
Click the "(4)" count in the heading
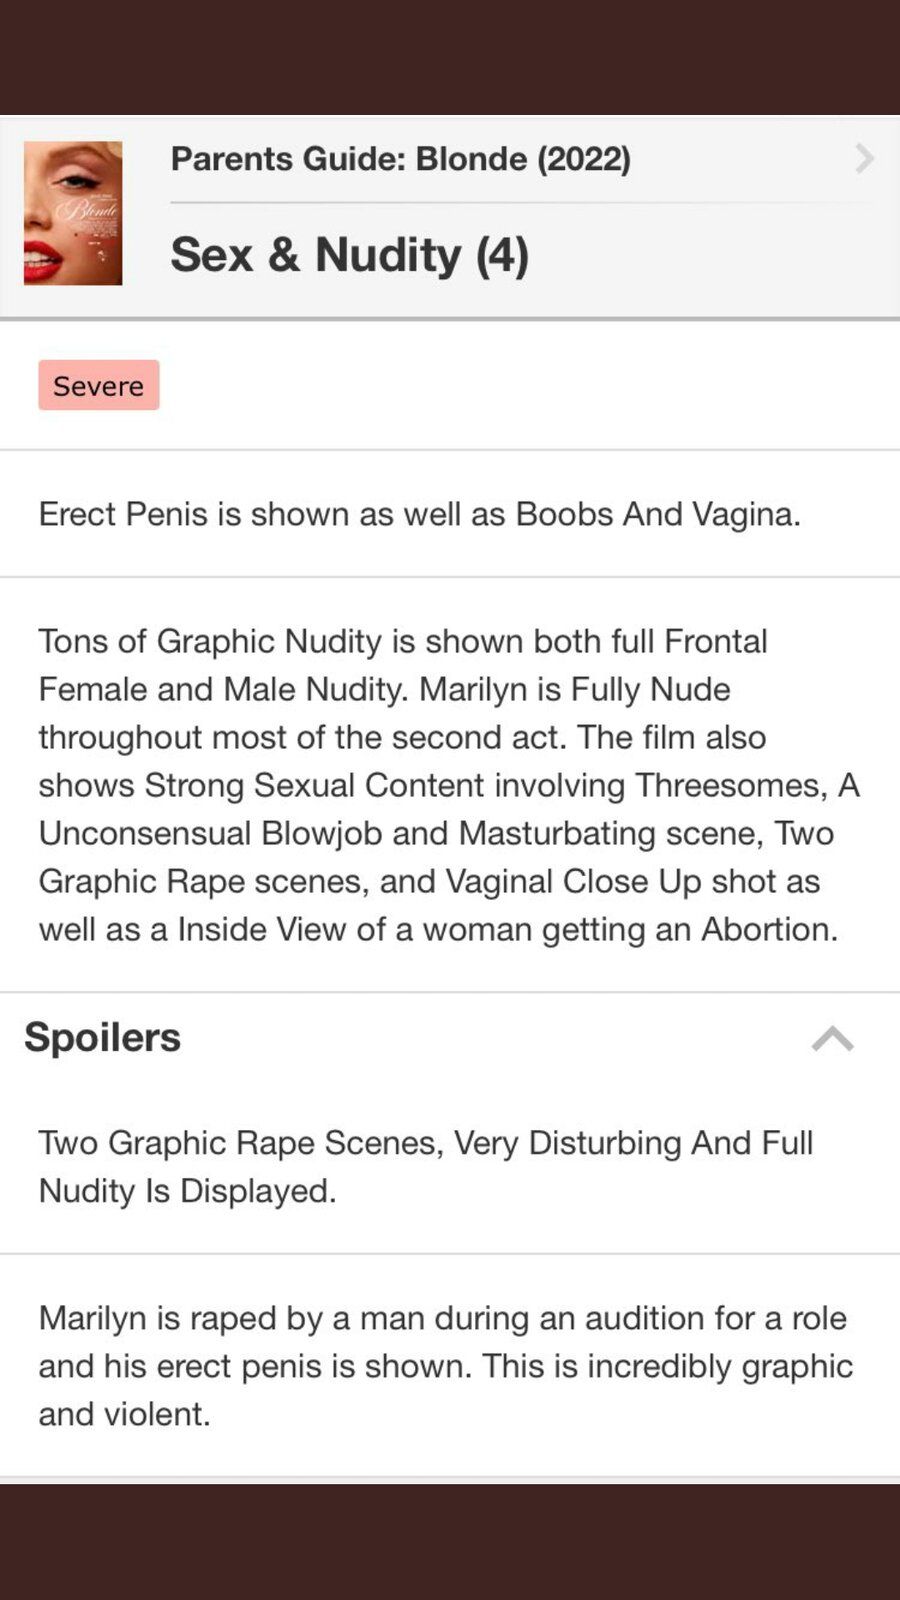tap(502, 254)
